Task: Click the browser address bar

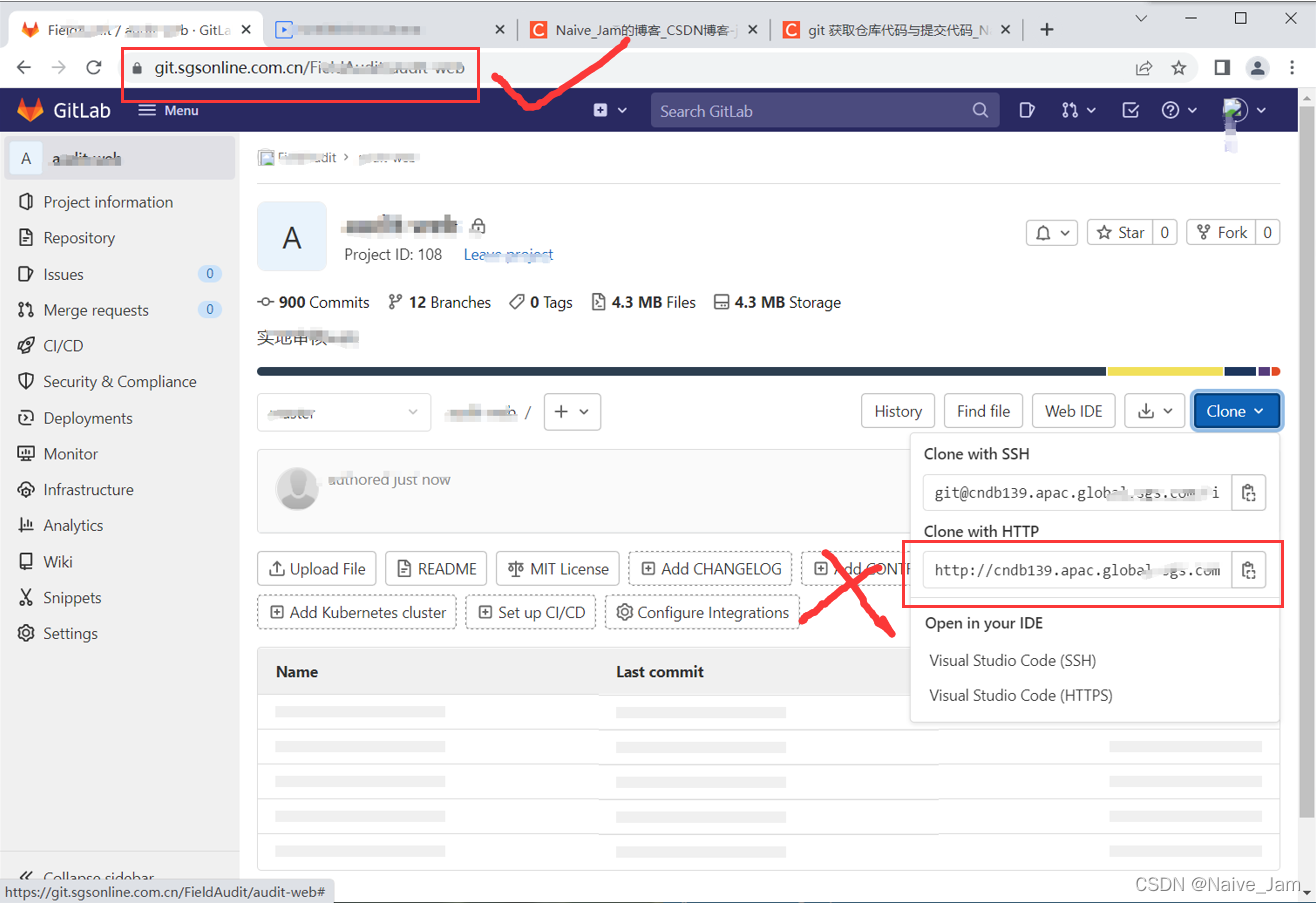Action: (298, 69)
